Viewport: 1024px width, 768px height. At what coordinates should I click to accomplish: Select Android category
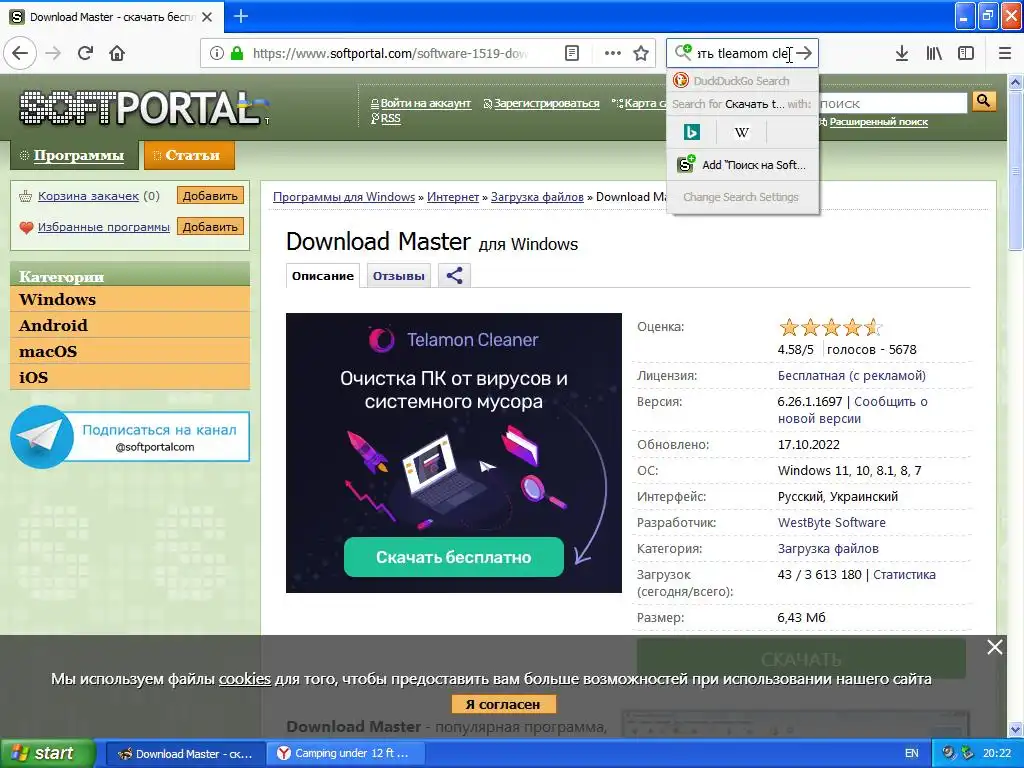coord(130,325)
